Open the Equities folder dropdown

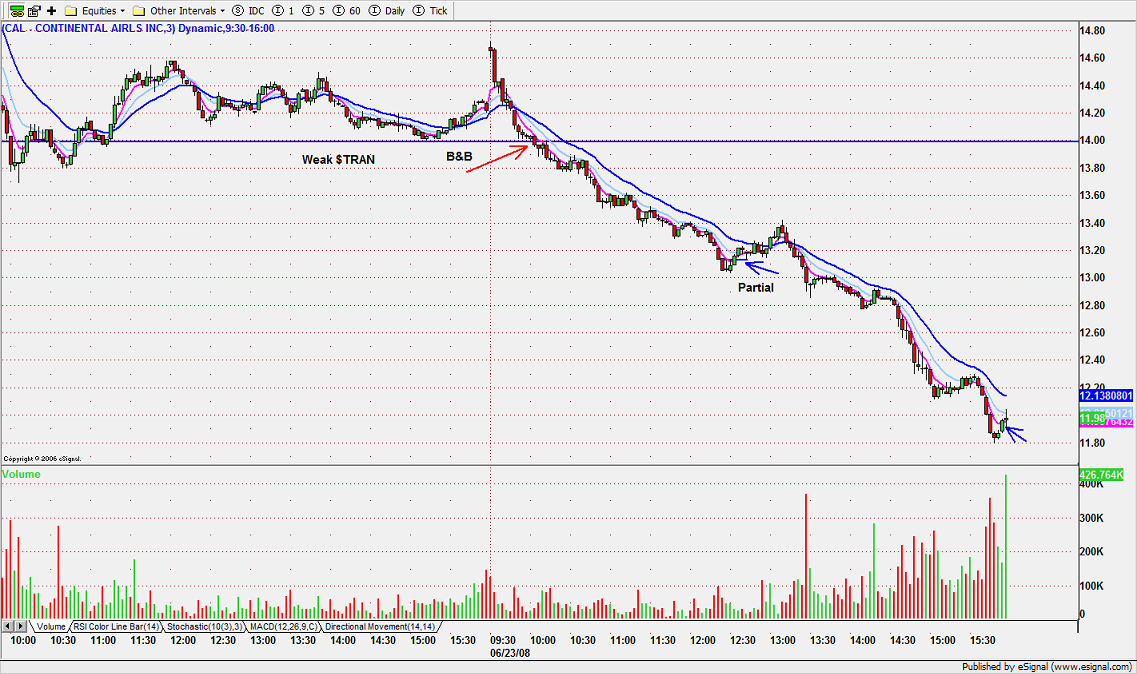95,11
